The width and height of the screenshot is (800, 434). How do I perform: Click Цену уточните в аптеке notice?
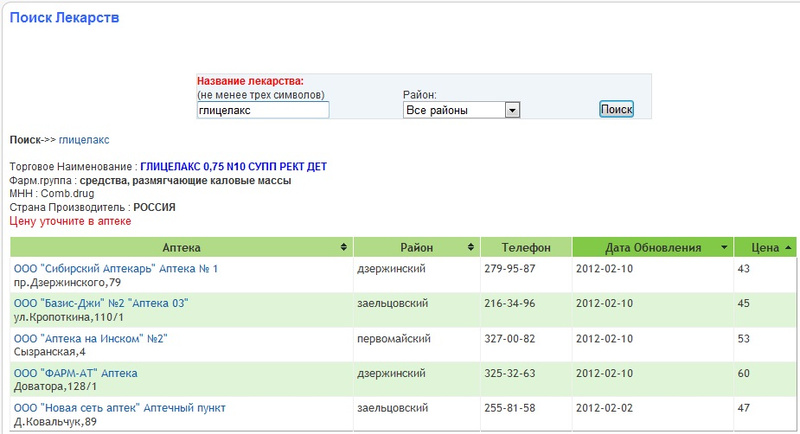(x=70, y=221)
